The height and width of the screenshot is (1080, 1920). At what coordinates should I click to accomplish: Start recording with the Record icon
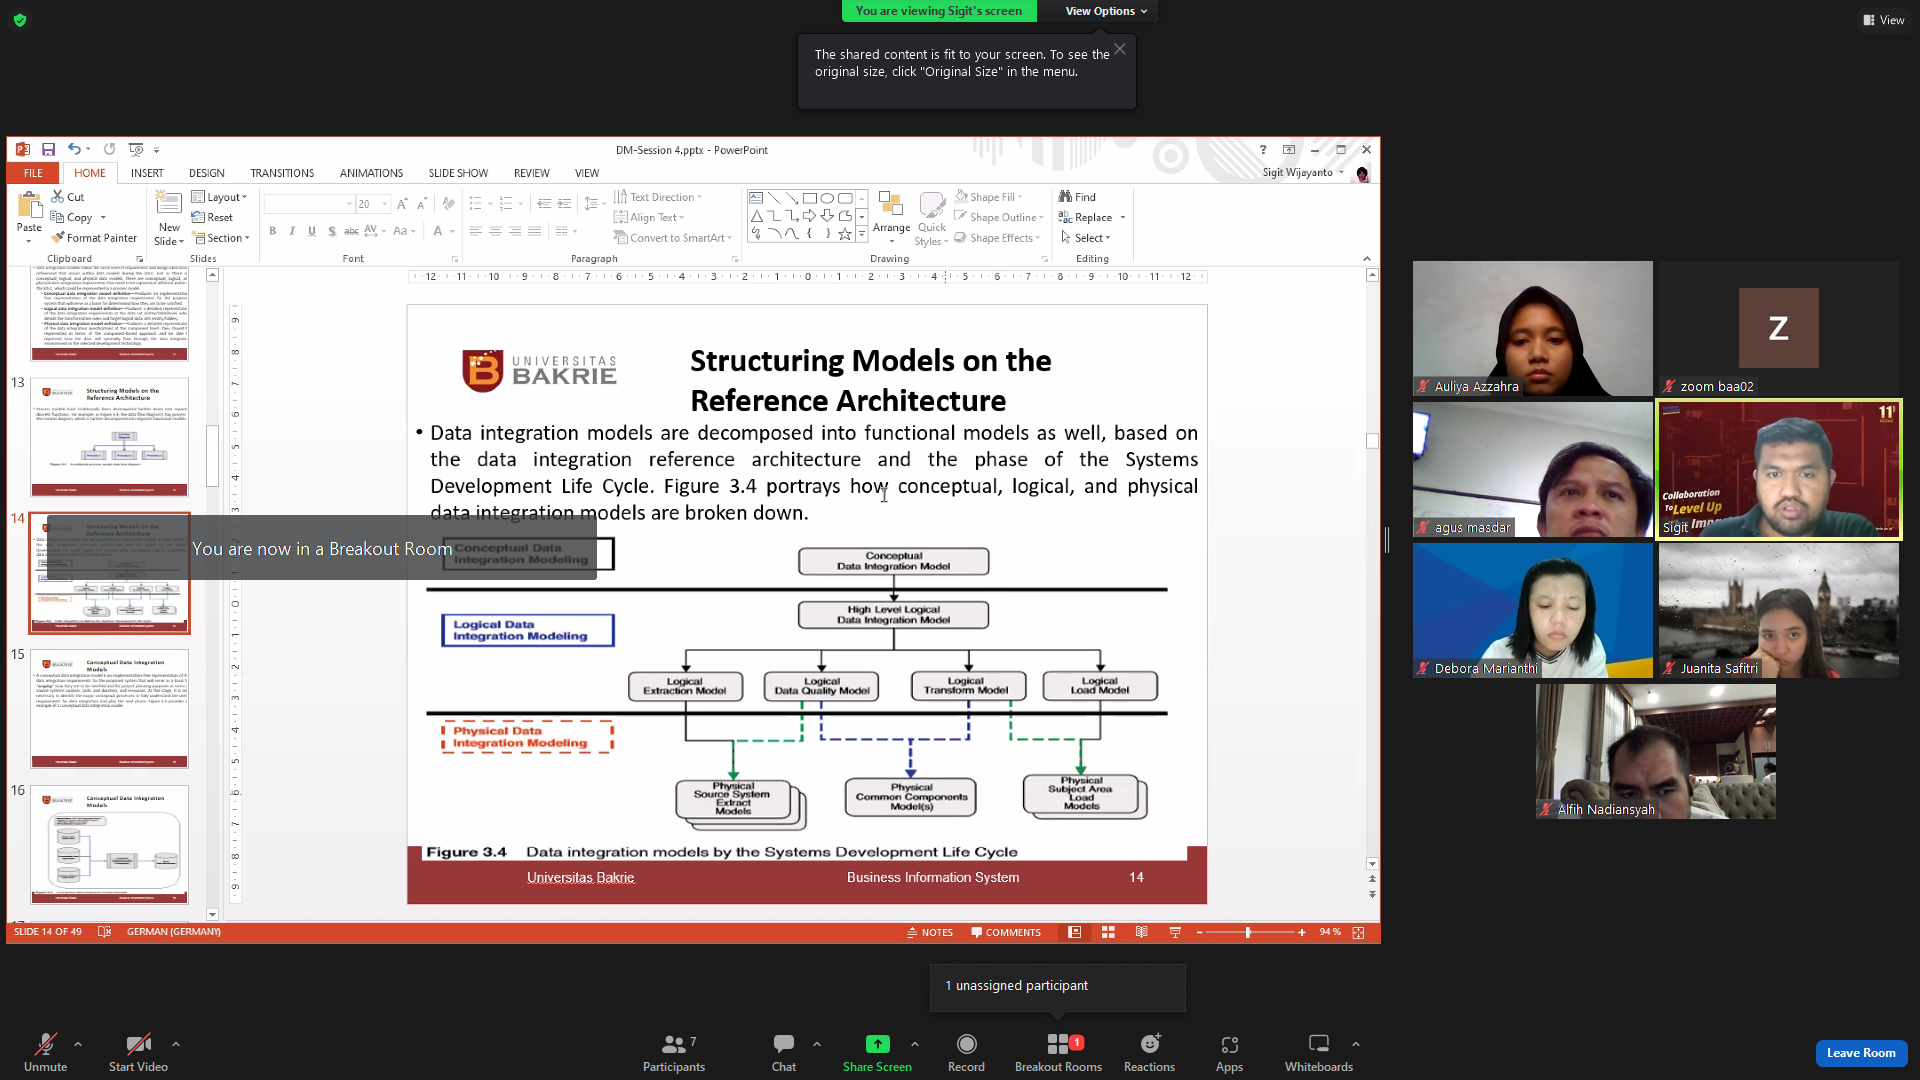(x=966, y=1044)
